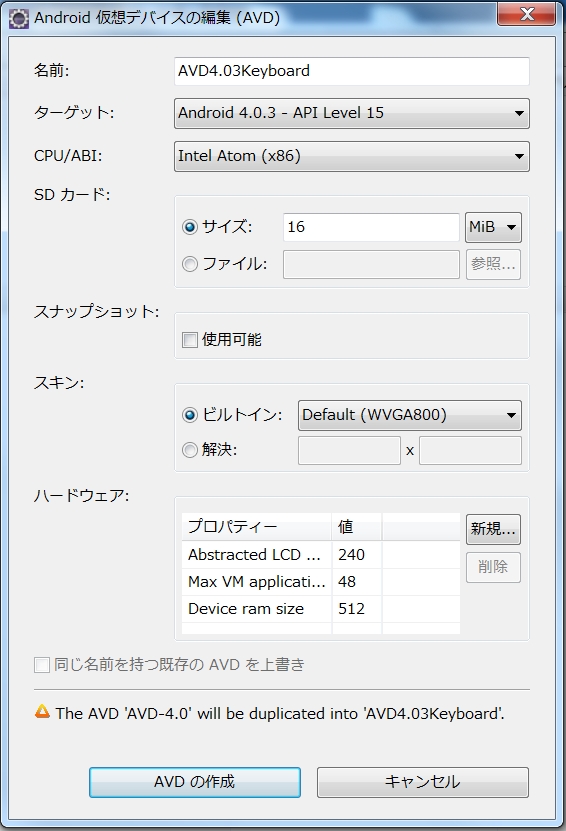Open the MiB size unit dropdown
The height and width of the screenshot is (831, 566).
coord(493,227)
